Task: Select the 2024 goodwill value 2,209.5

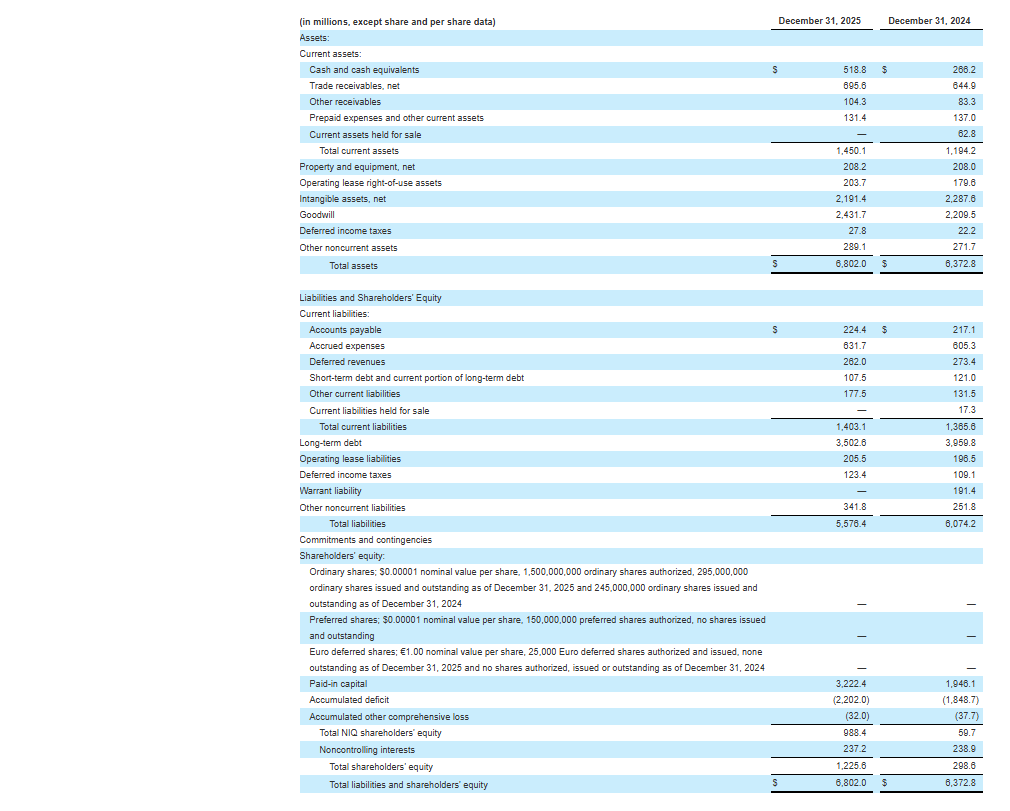Action: click(959, 215)
